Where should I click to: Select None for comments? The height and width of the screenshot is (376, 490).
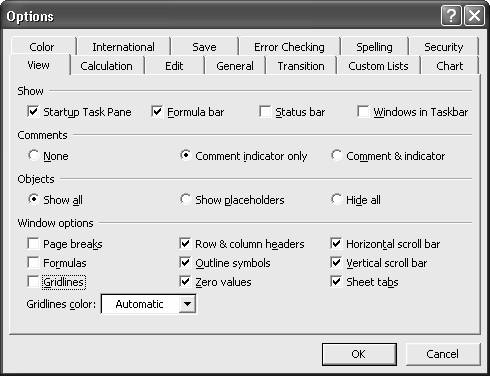[33, 155]
